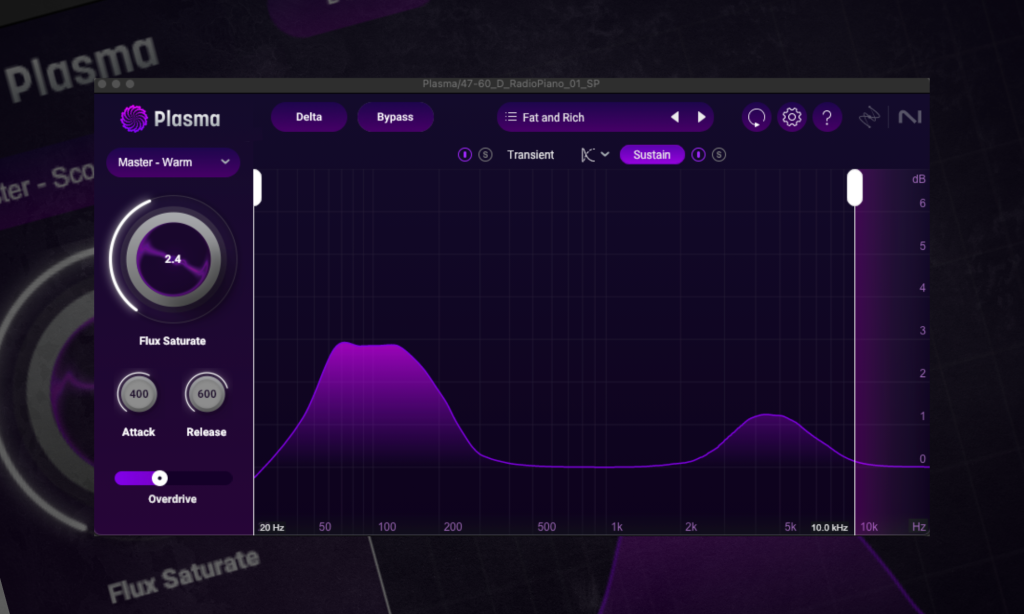Click the Native Instruments logo
1024x614 pixels.
[909, 118]
